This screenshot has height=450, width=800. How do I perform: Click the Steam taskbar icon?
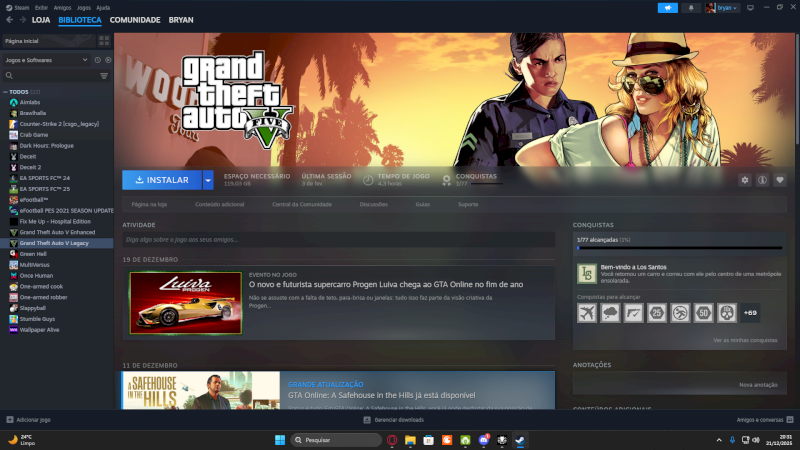(520, 440)
